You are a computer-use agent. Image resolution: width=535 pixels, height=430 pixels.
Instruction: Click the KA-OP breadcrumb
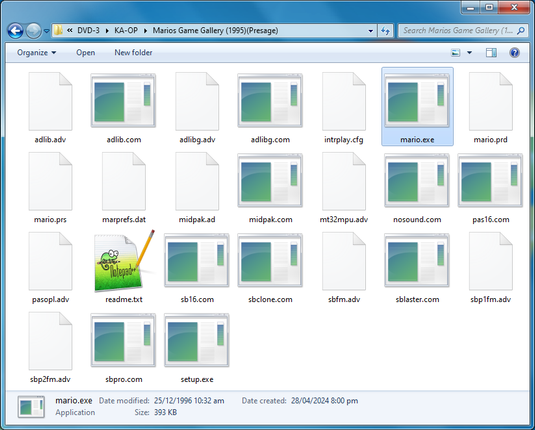point(126,31)
